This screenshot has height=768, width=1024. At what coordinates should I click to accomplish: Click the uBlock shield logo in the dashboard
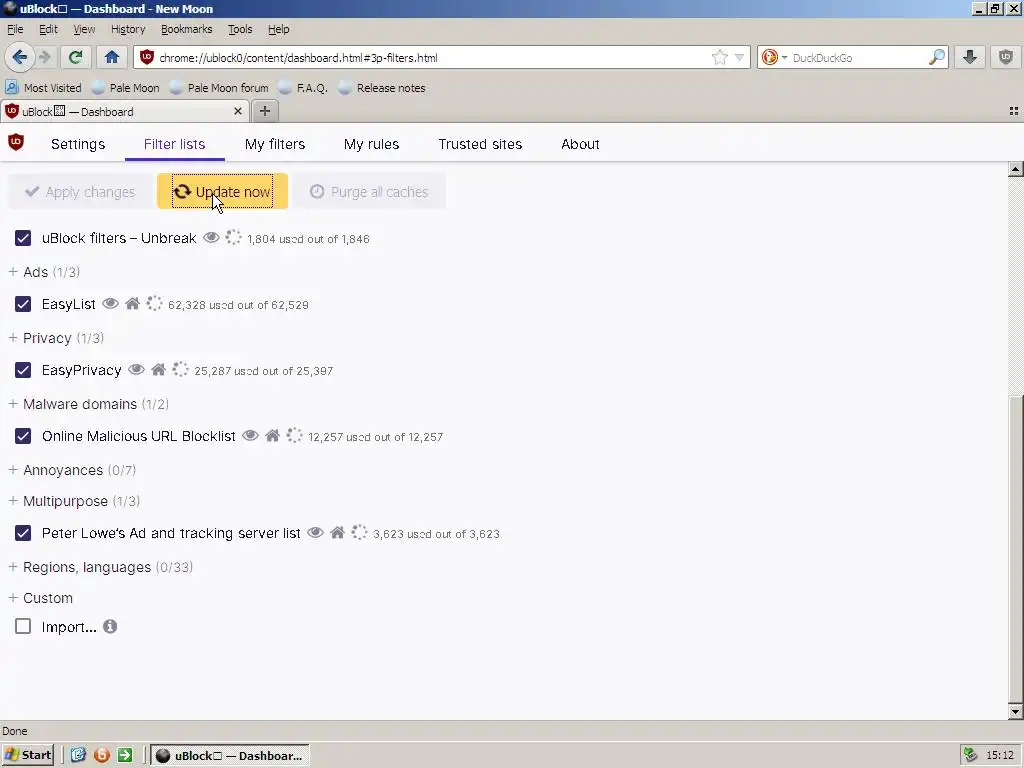coord(16,142)
